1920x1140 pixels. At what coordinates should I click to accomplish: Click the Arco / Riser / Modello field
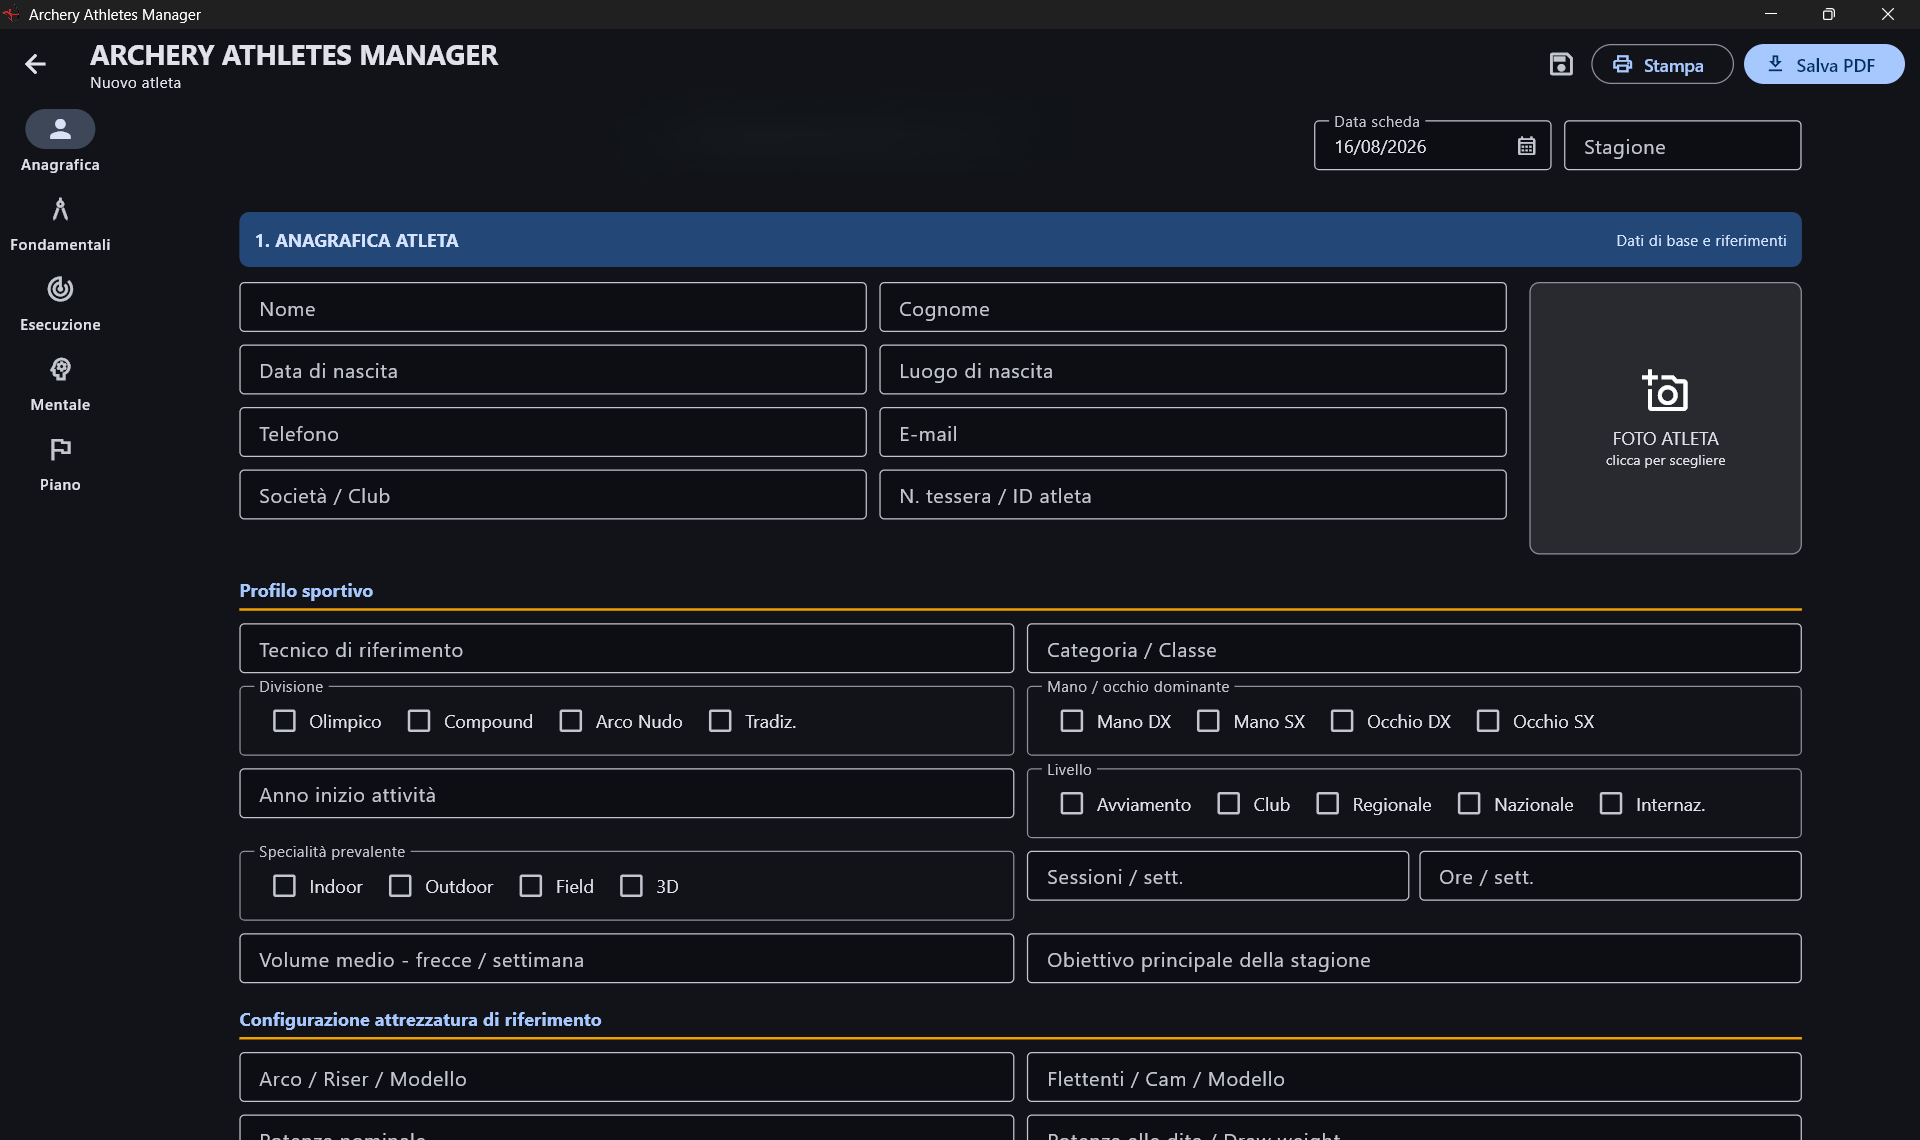click(x=627, y=1078)
